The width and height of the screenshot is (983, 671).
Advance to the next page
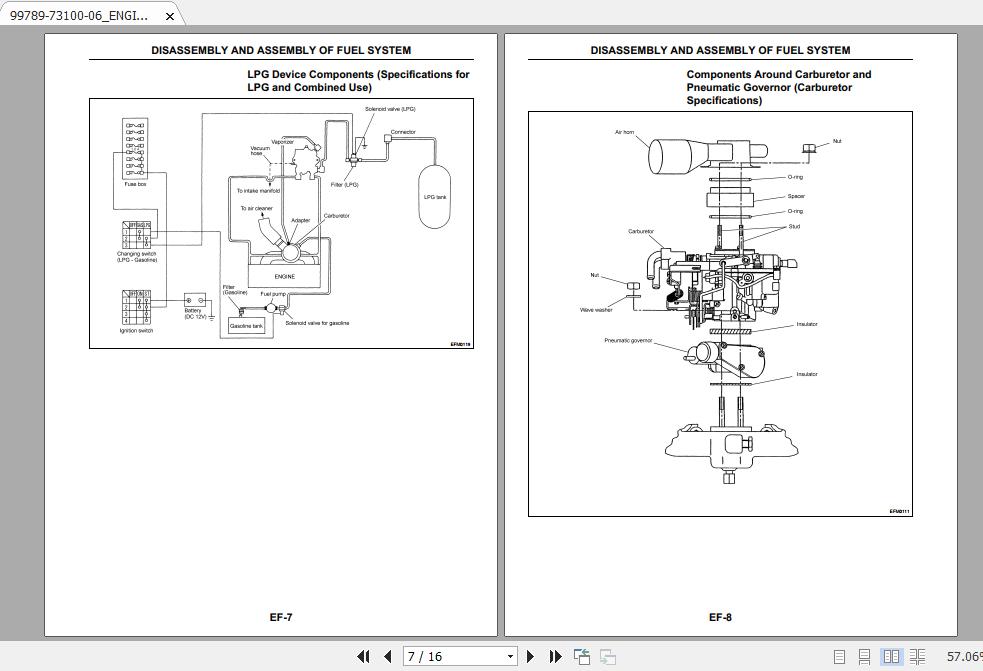coord(530,656)
